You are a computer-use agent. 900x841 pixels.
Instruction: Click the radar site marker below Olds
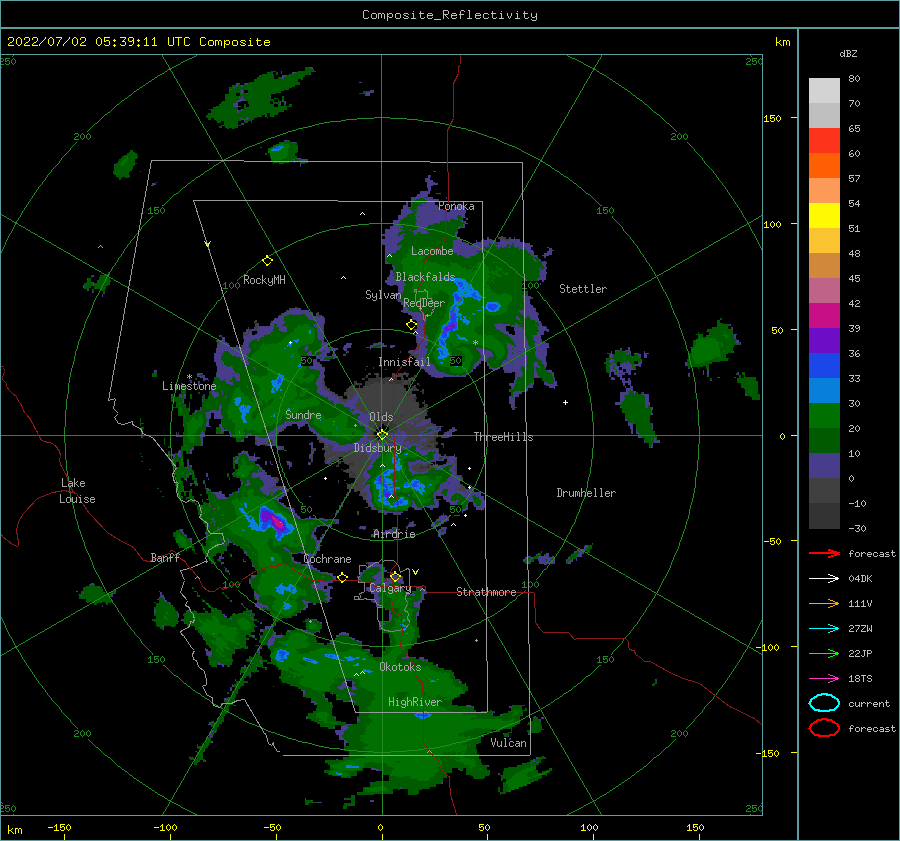(x=382, y=435)
